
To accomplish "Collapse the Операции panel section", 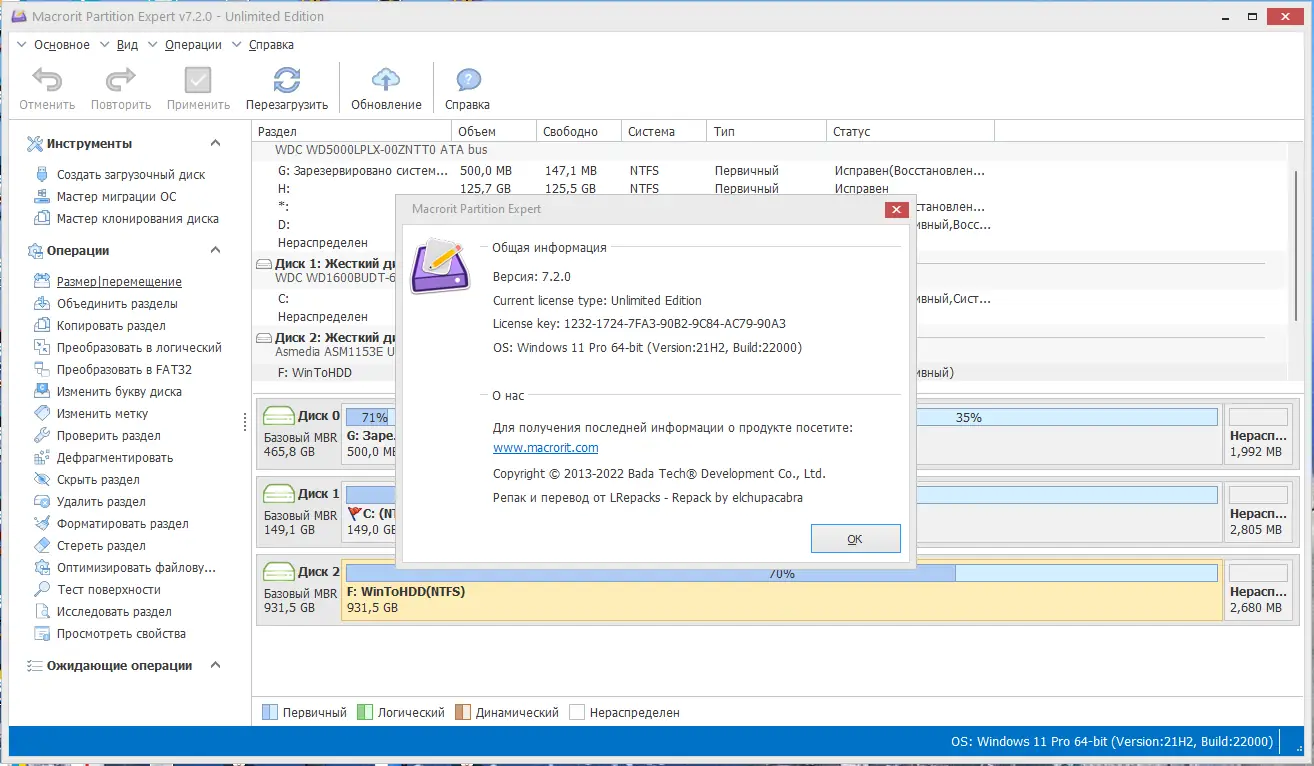I will pyautogui.click(x=215, y=250).
